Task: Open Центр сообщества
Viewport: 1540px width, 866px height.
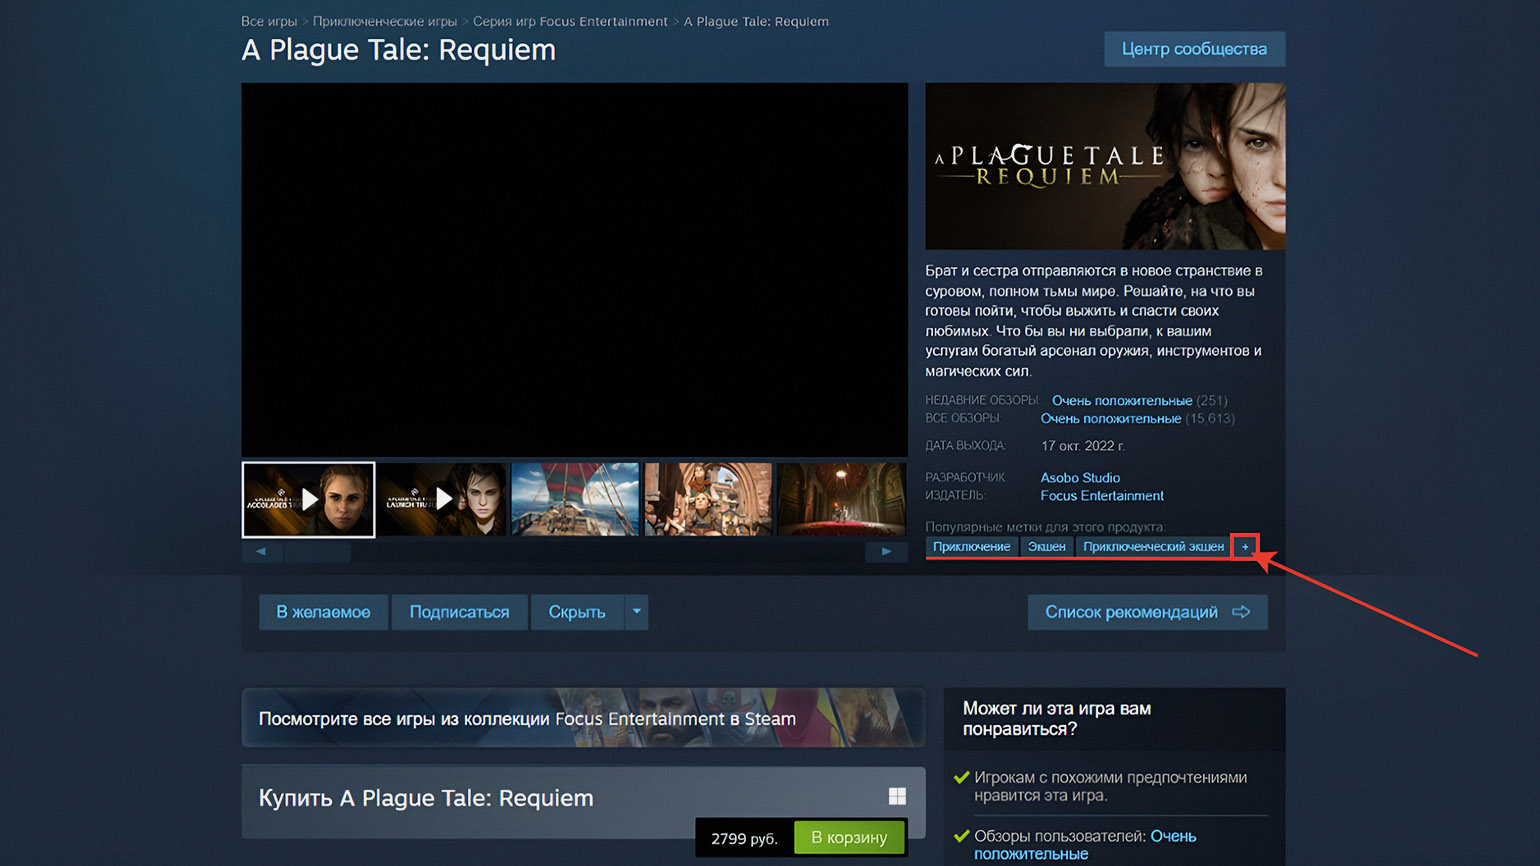Action: tap(1194, 49)
